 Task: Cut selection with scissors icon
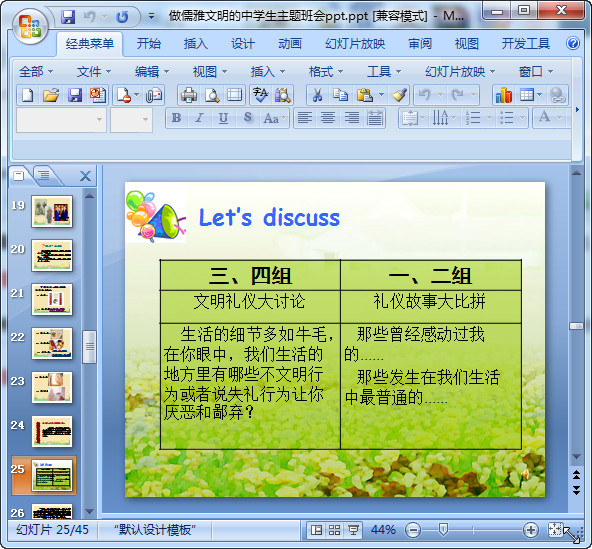(318, 95)
